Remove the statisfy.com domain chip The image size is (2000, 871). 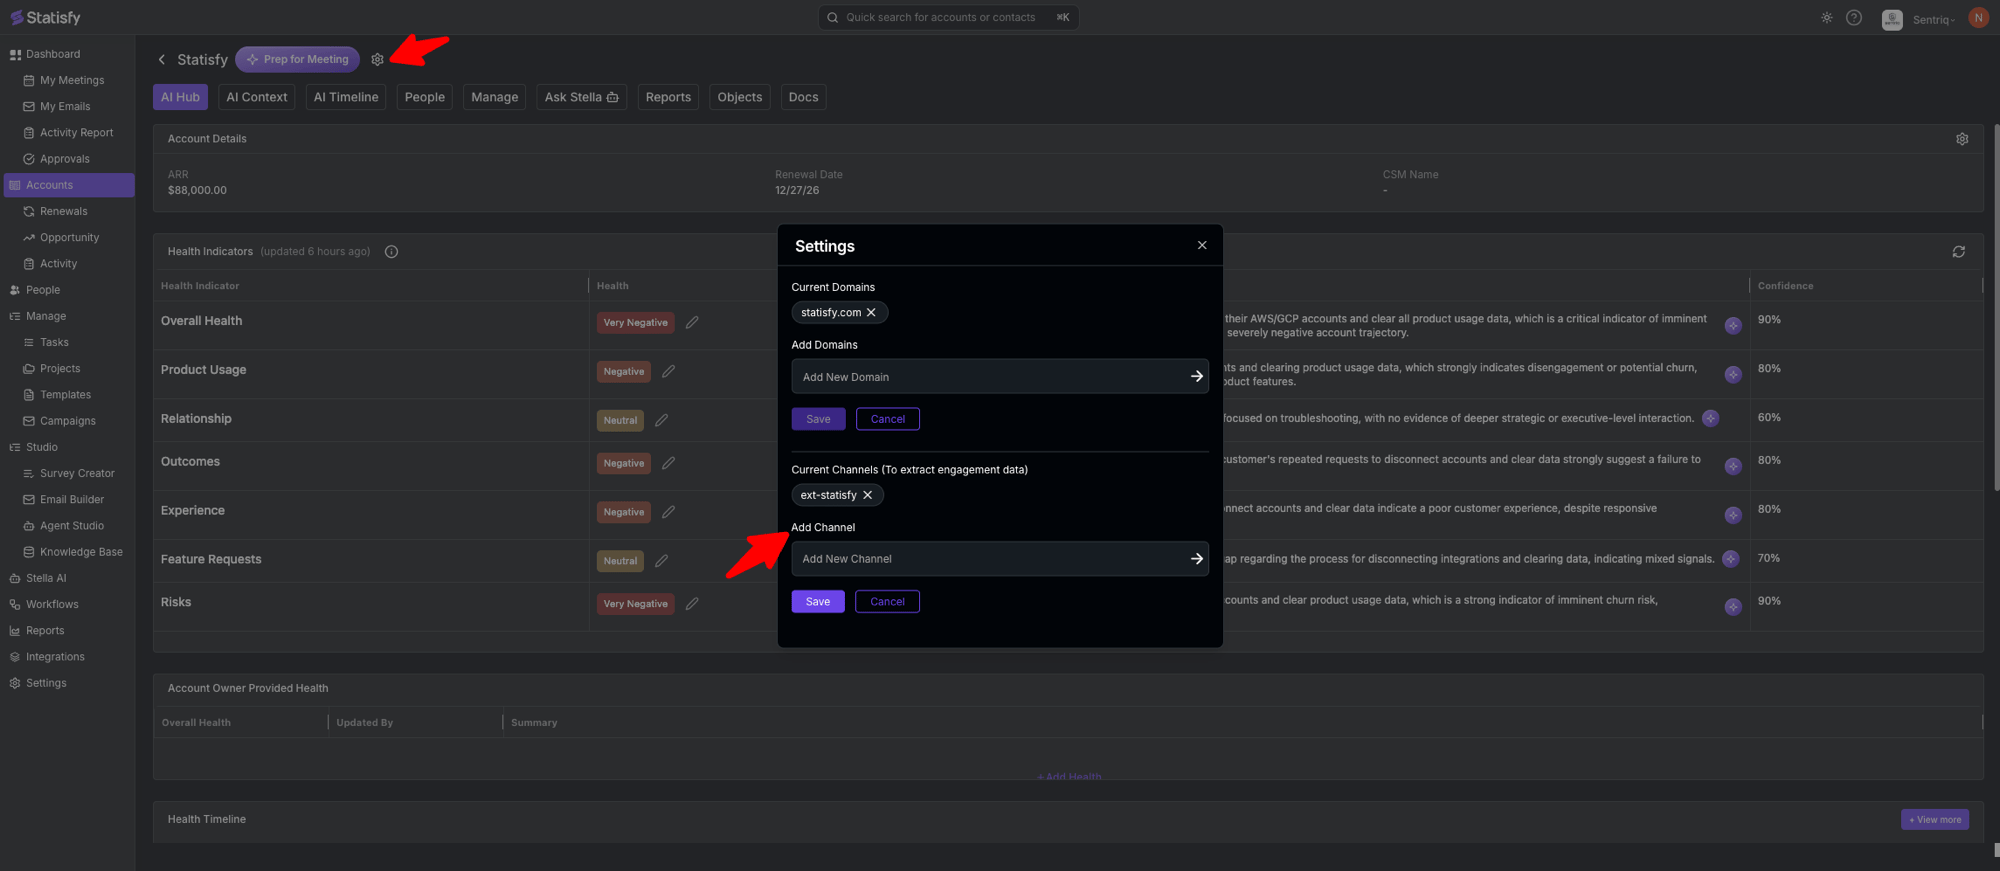point(871,313)
